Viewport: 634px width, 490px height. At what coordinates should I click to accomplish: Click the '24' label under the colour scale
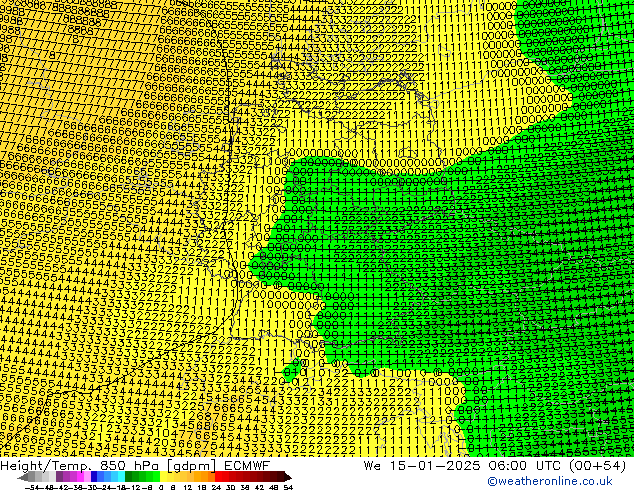[x=216, y=488]
